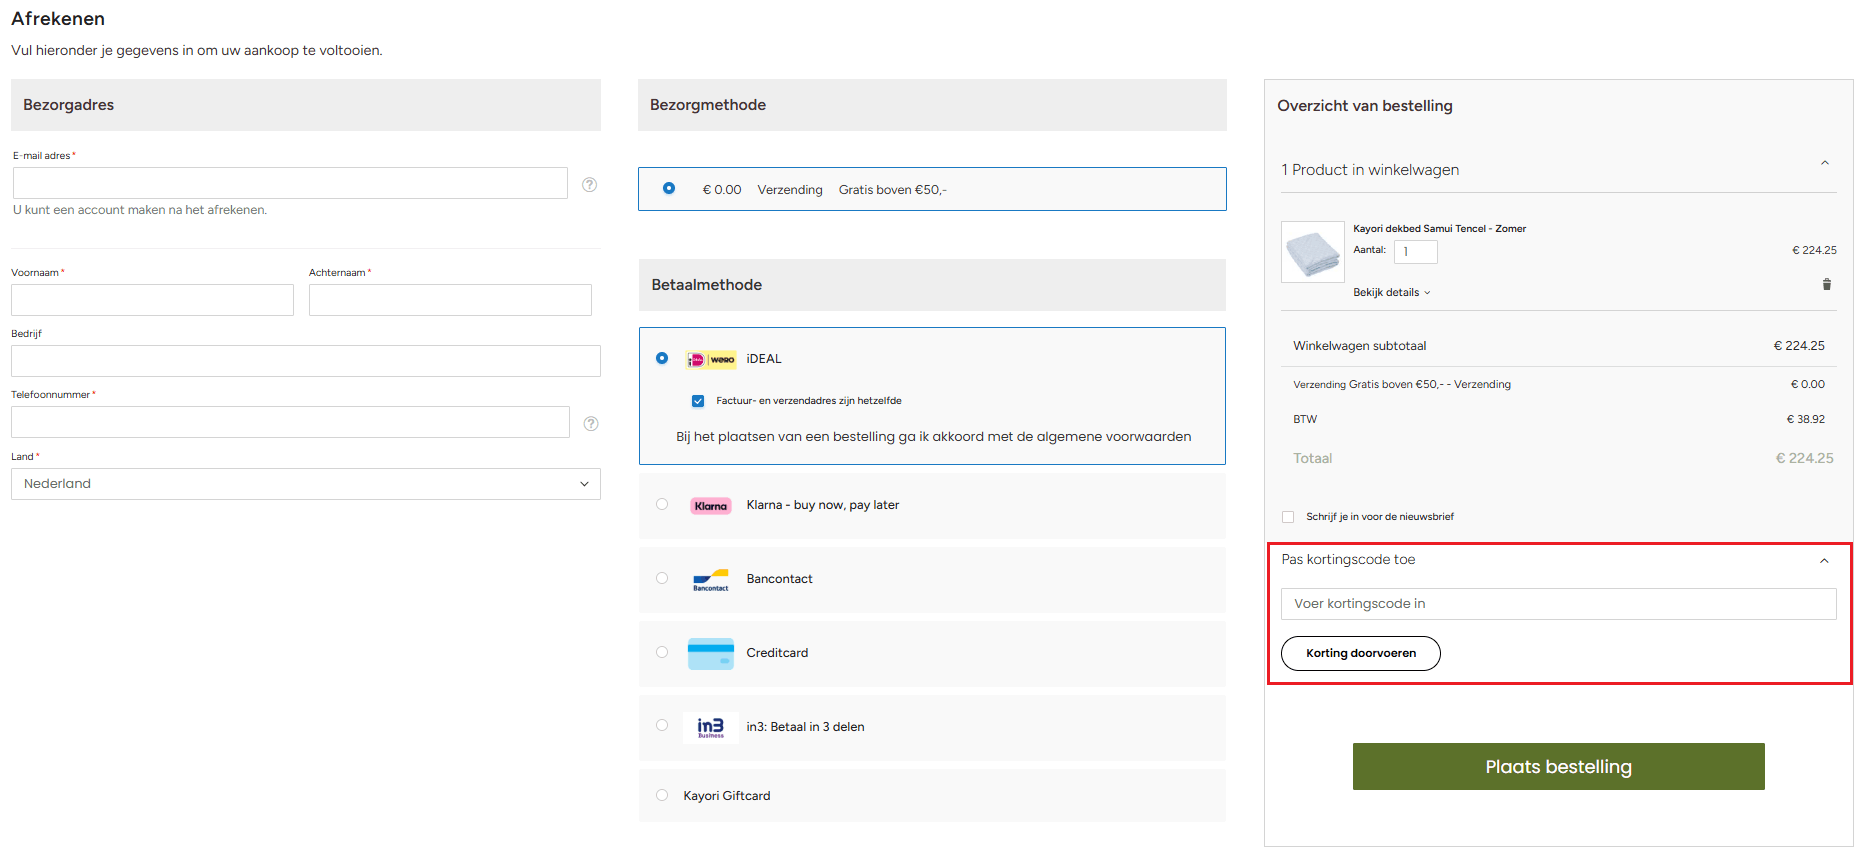This screenshot has width=1873, height=857.
Task: Collapse the Pas kortingscode toe section
Action: click(1824, 561)
